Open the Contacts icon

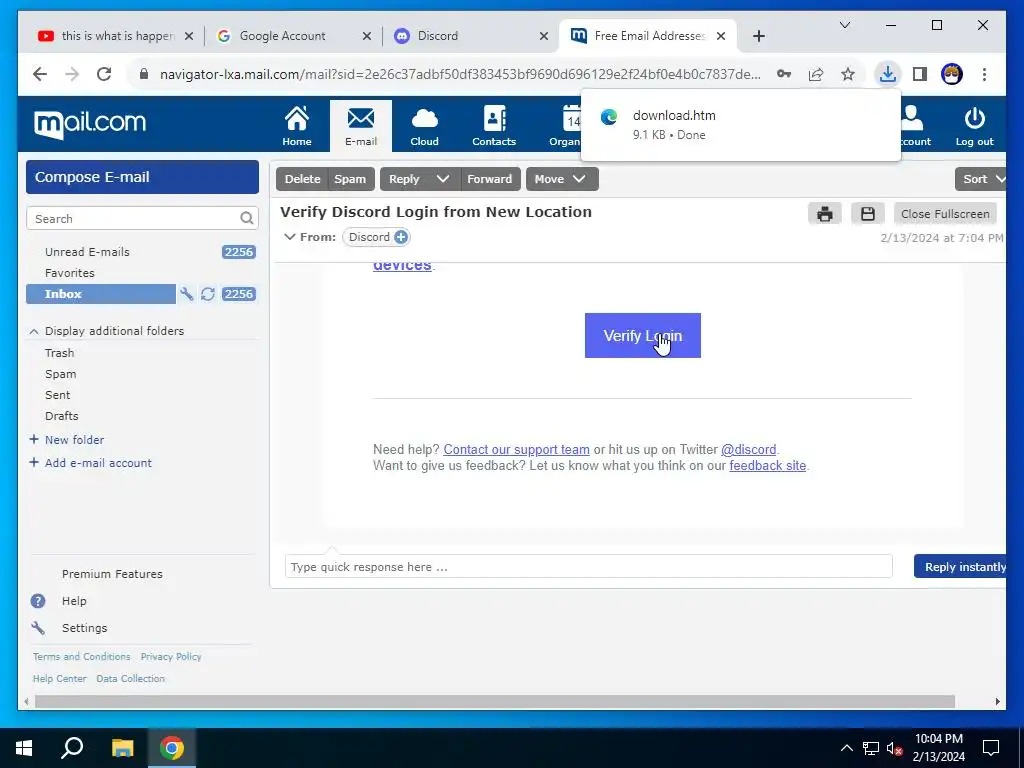click(x=494, y=125)
